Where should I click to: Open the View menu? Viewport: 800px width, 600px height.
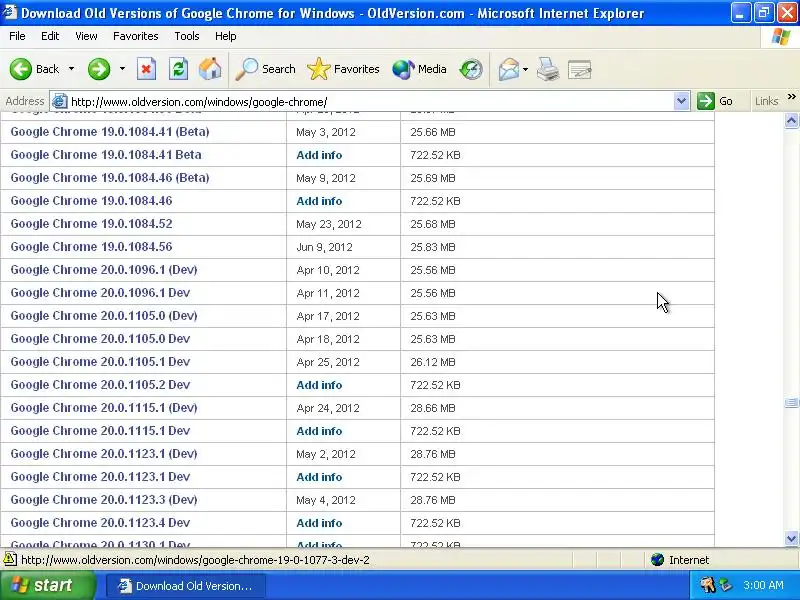click(x=86, y=36)
